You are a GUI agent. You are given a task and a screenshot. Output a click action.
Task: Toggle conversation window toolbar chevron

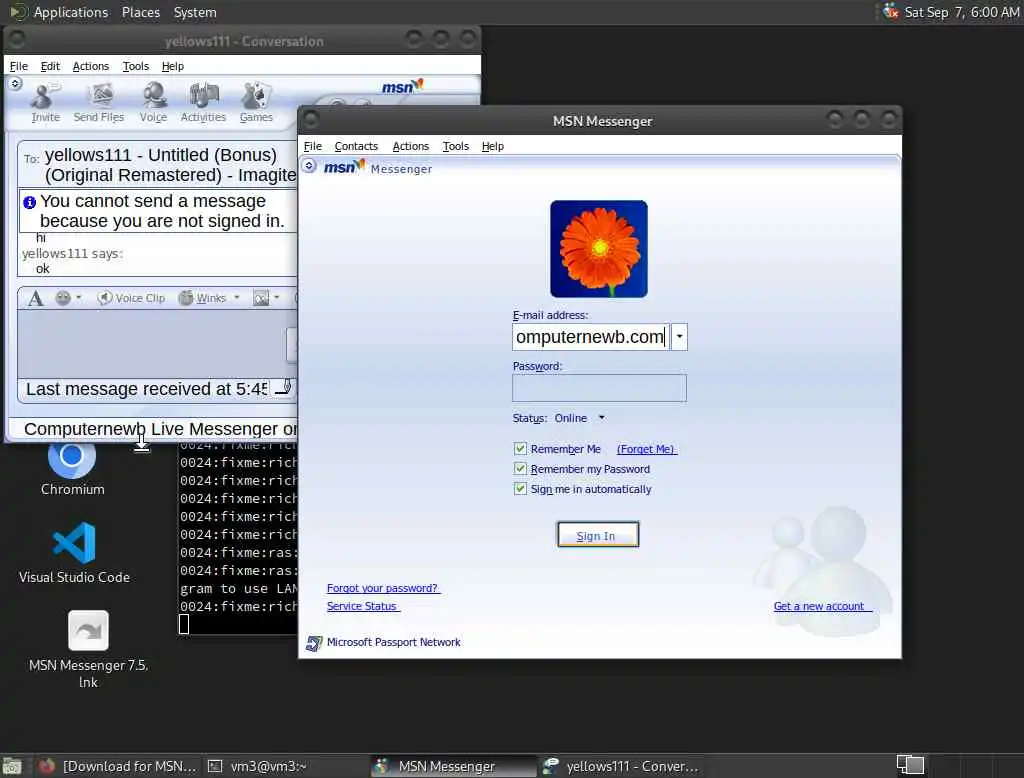pyautogui.click(x=15, y=84)
